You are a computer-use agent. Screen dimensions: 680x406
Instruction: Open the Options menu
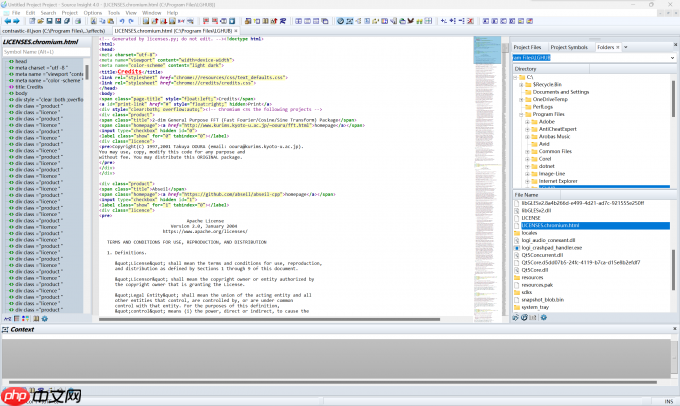(92, 12)
